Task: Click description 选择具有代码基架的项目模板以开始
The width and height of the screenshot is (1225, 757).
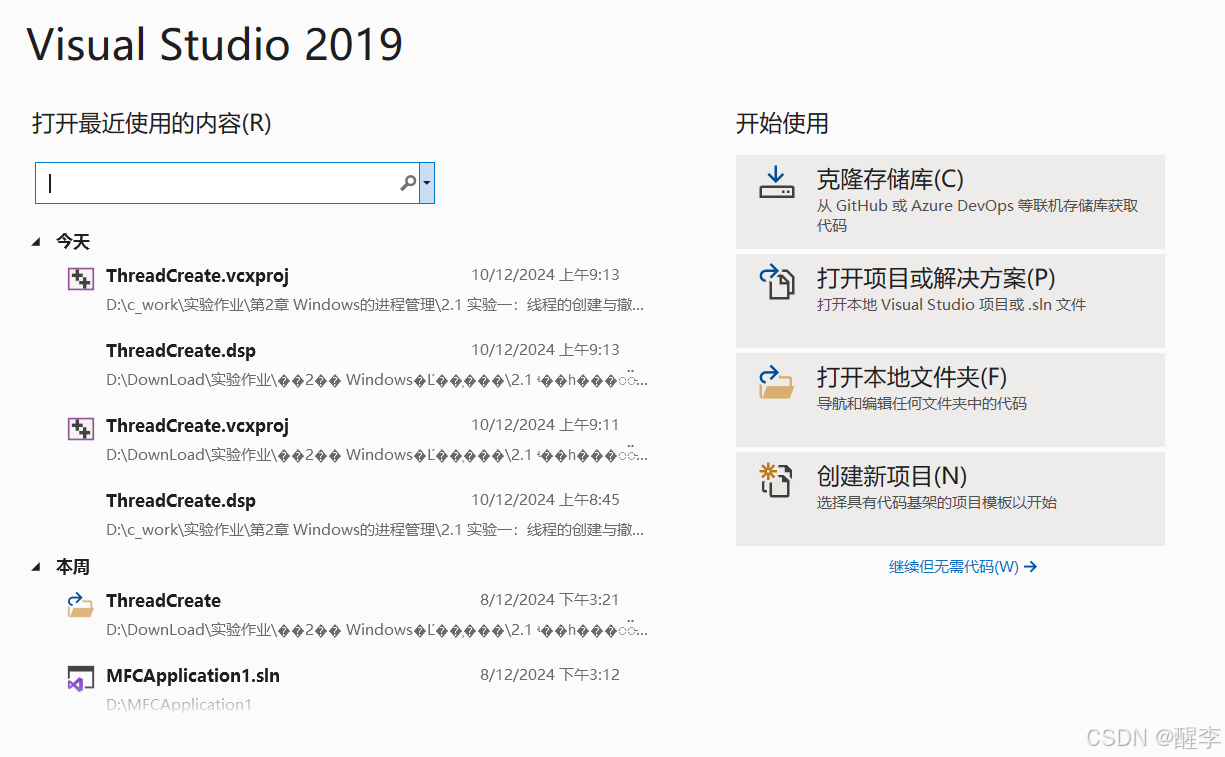Action: click(937, 503)
